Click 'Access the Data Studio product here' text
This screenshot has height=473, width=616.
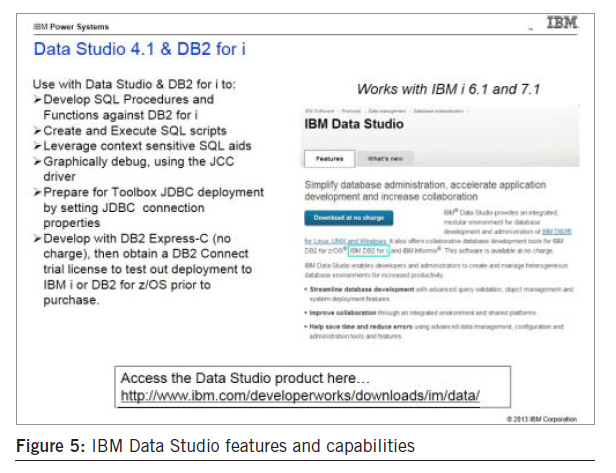coord(245,378)
